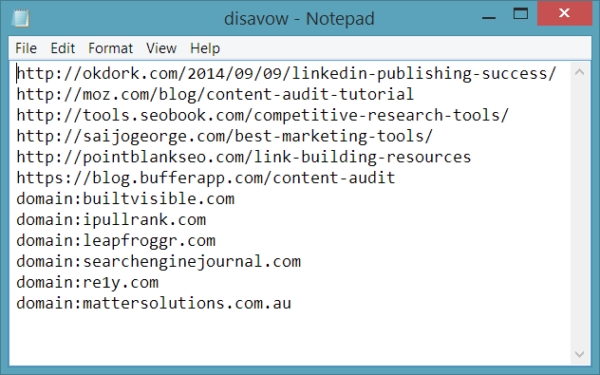Open the File menu
Image resolution: width=600 pixels, height=375 pixels.
pos(26,48)
